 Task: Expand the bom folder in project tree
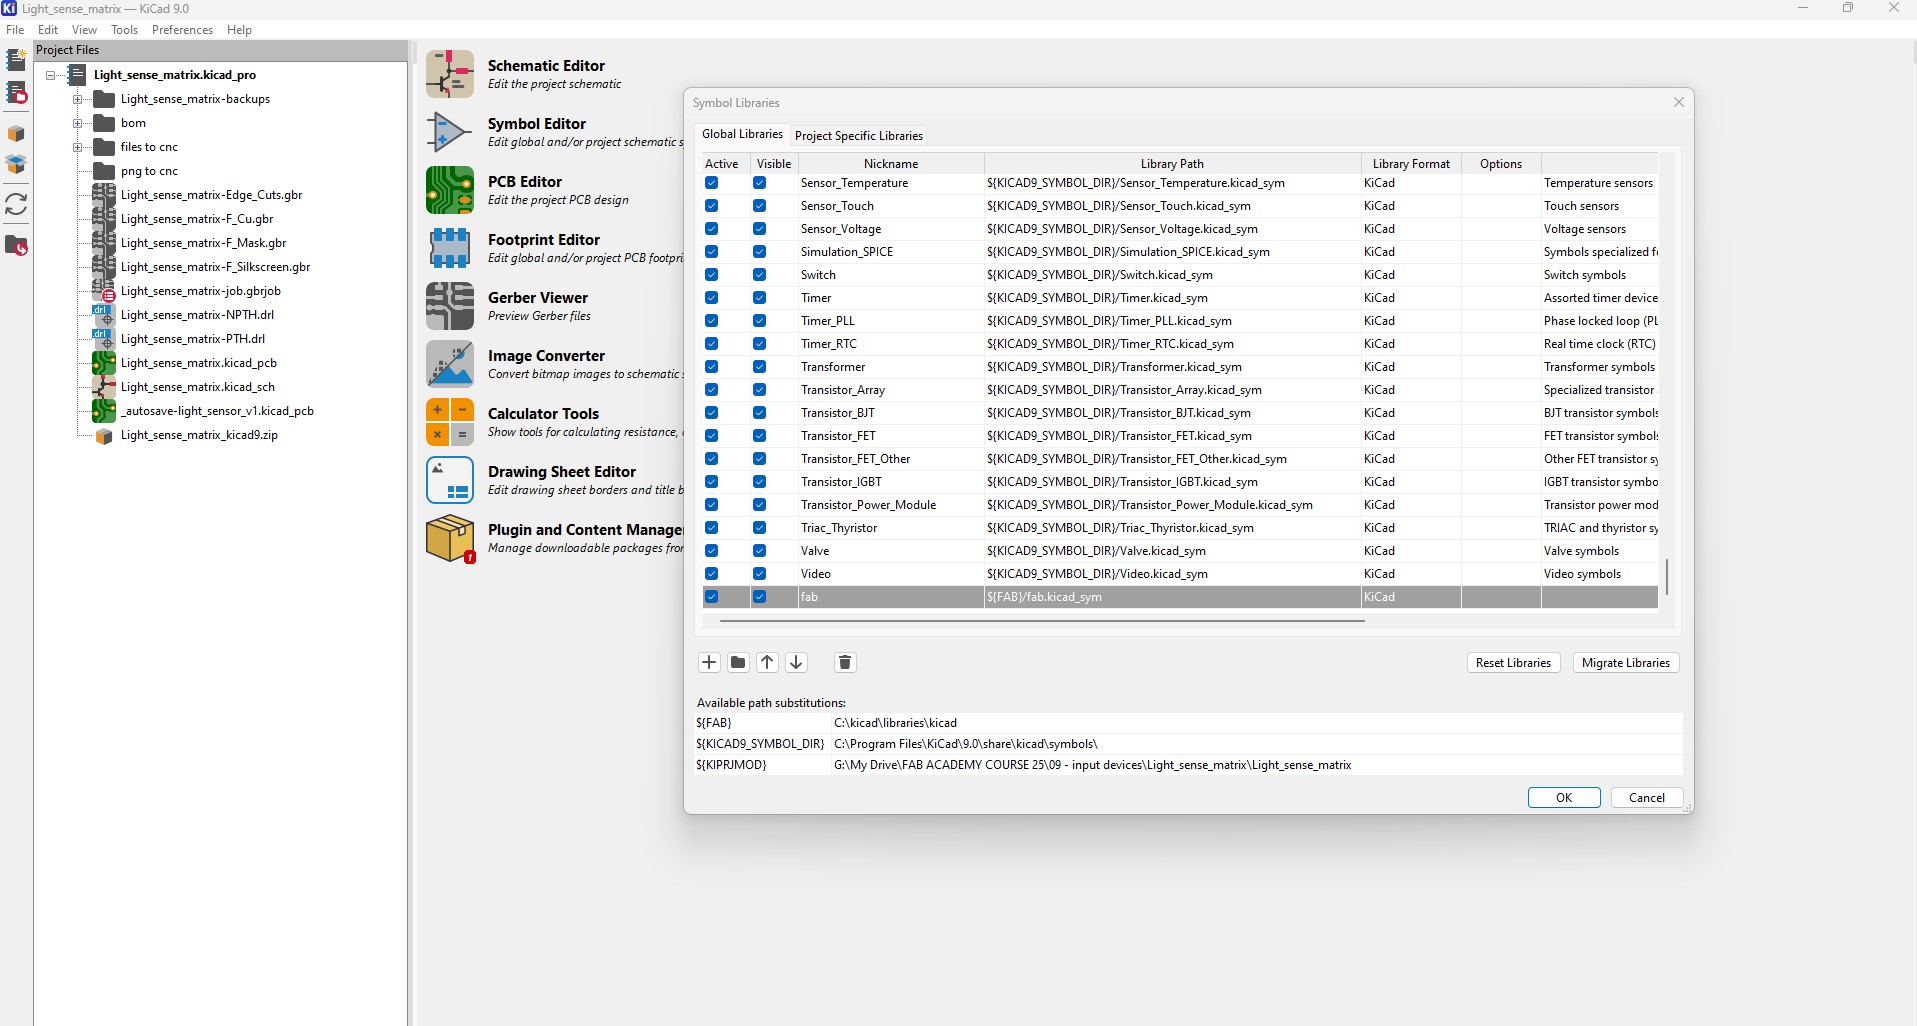coord(77,123)
